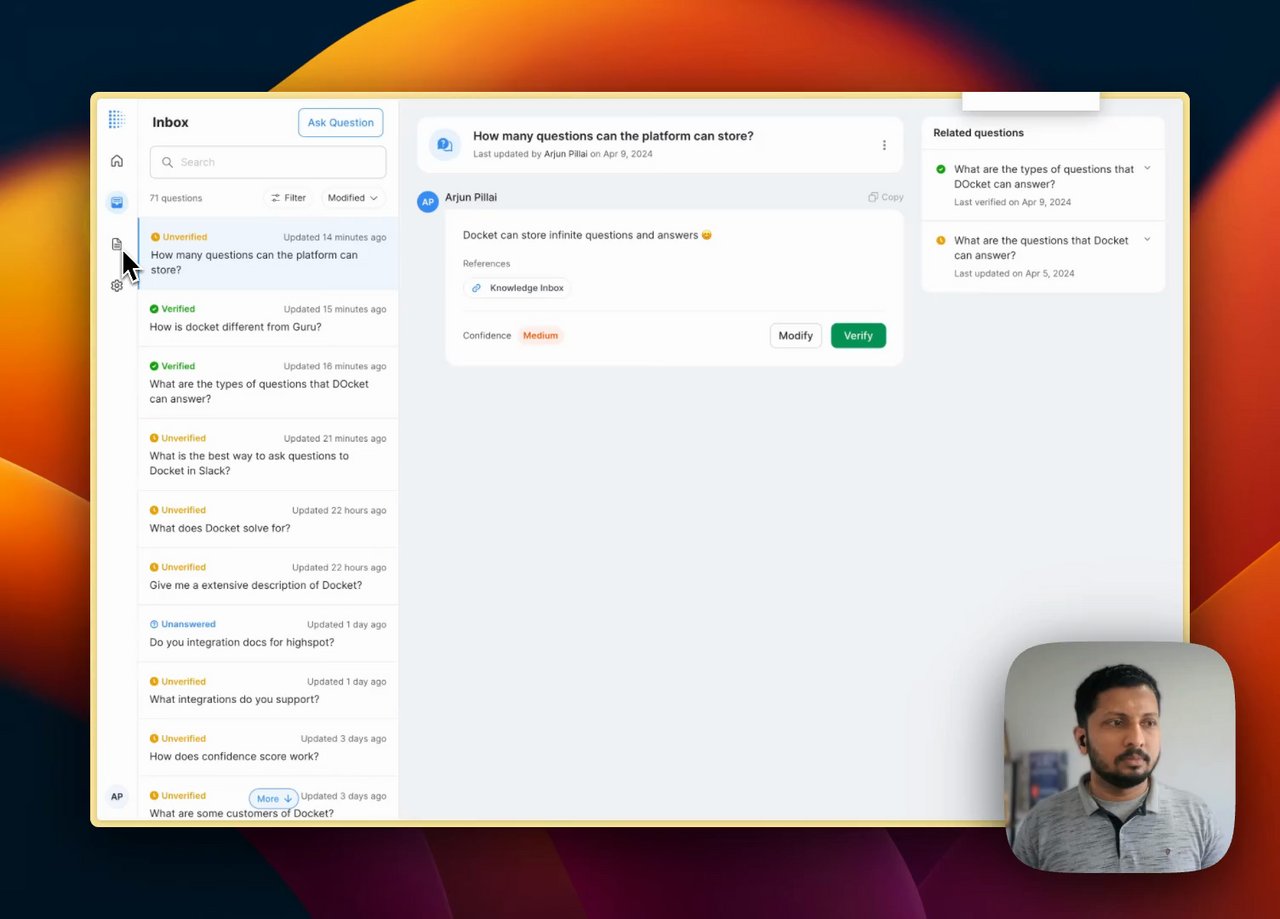
Task: Open 'What are some customers of Docket?'
Action: [x=268, y=800]
